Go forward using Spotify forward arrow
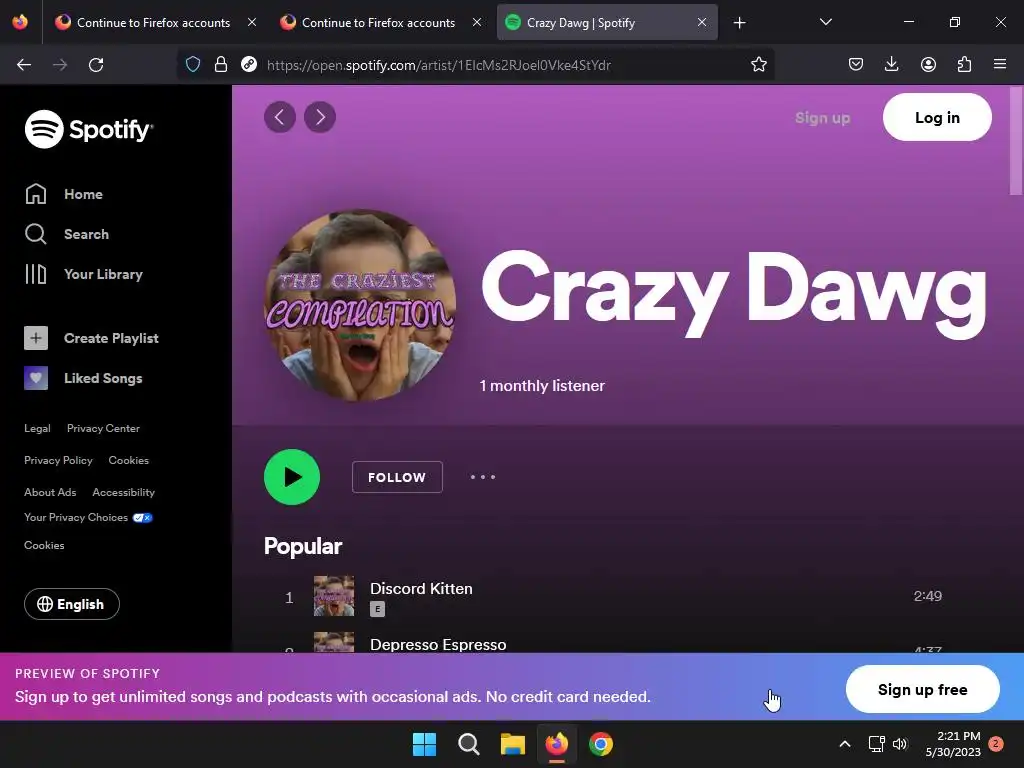 coord(320,117)
